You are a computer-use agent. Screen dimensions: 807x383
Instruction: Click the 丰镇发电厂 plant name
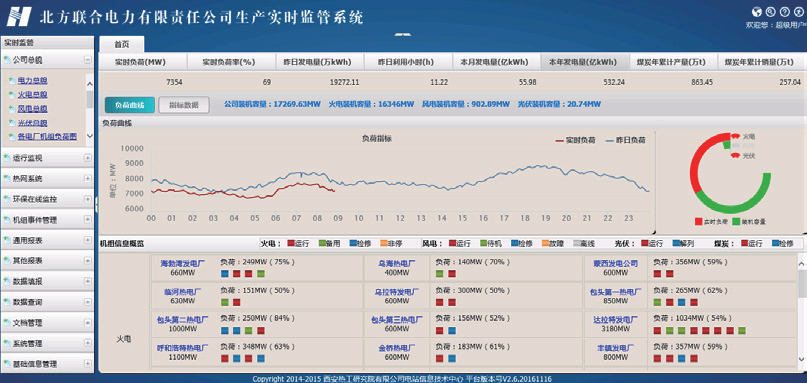(x=616, y=347)
